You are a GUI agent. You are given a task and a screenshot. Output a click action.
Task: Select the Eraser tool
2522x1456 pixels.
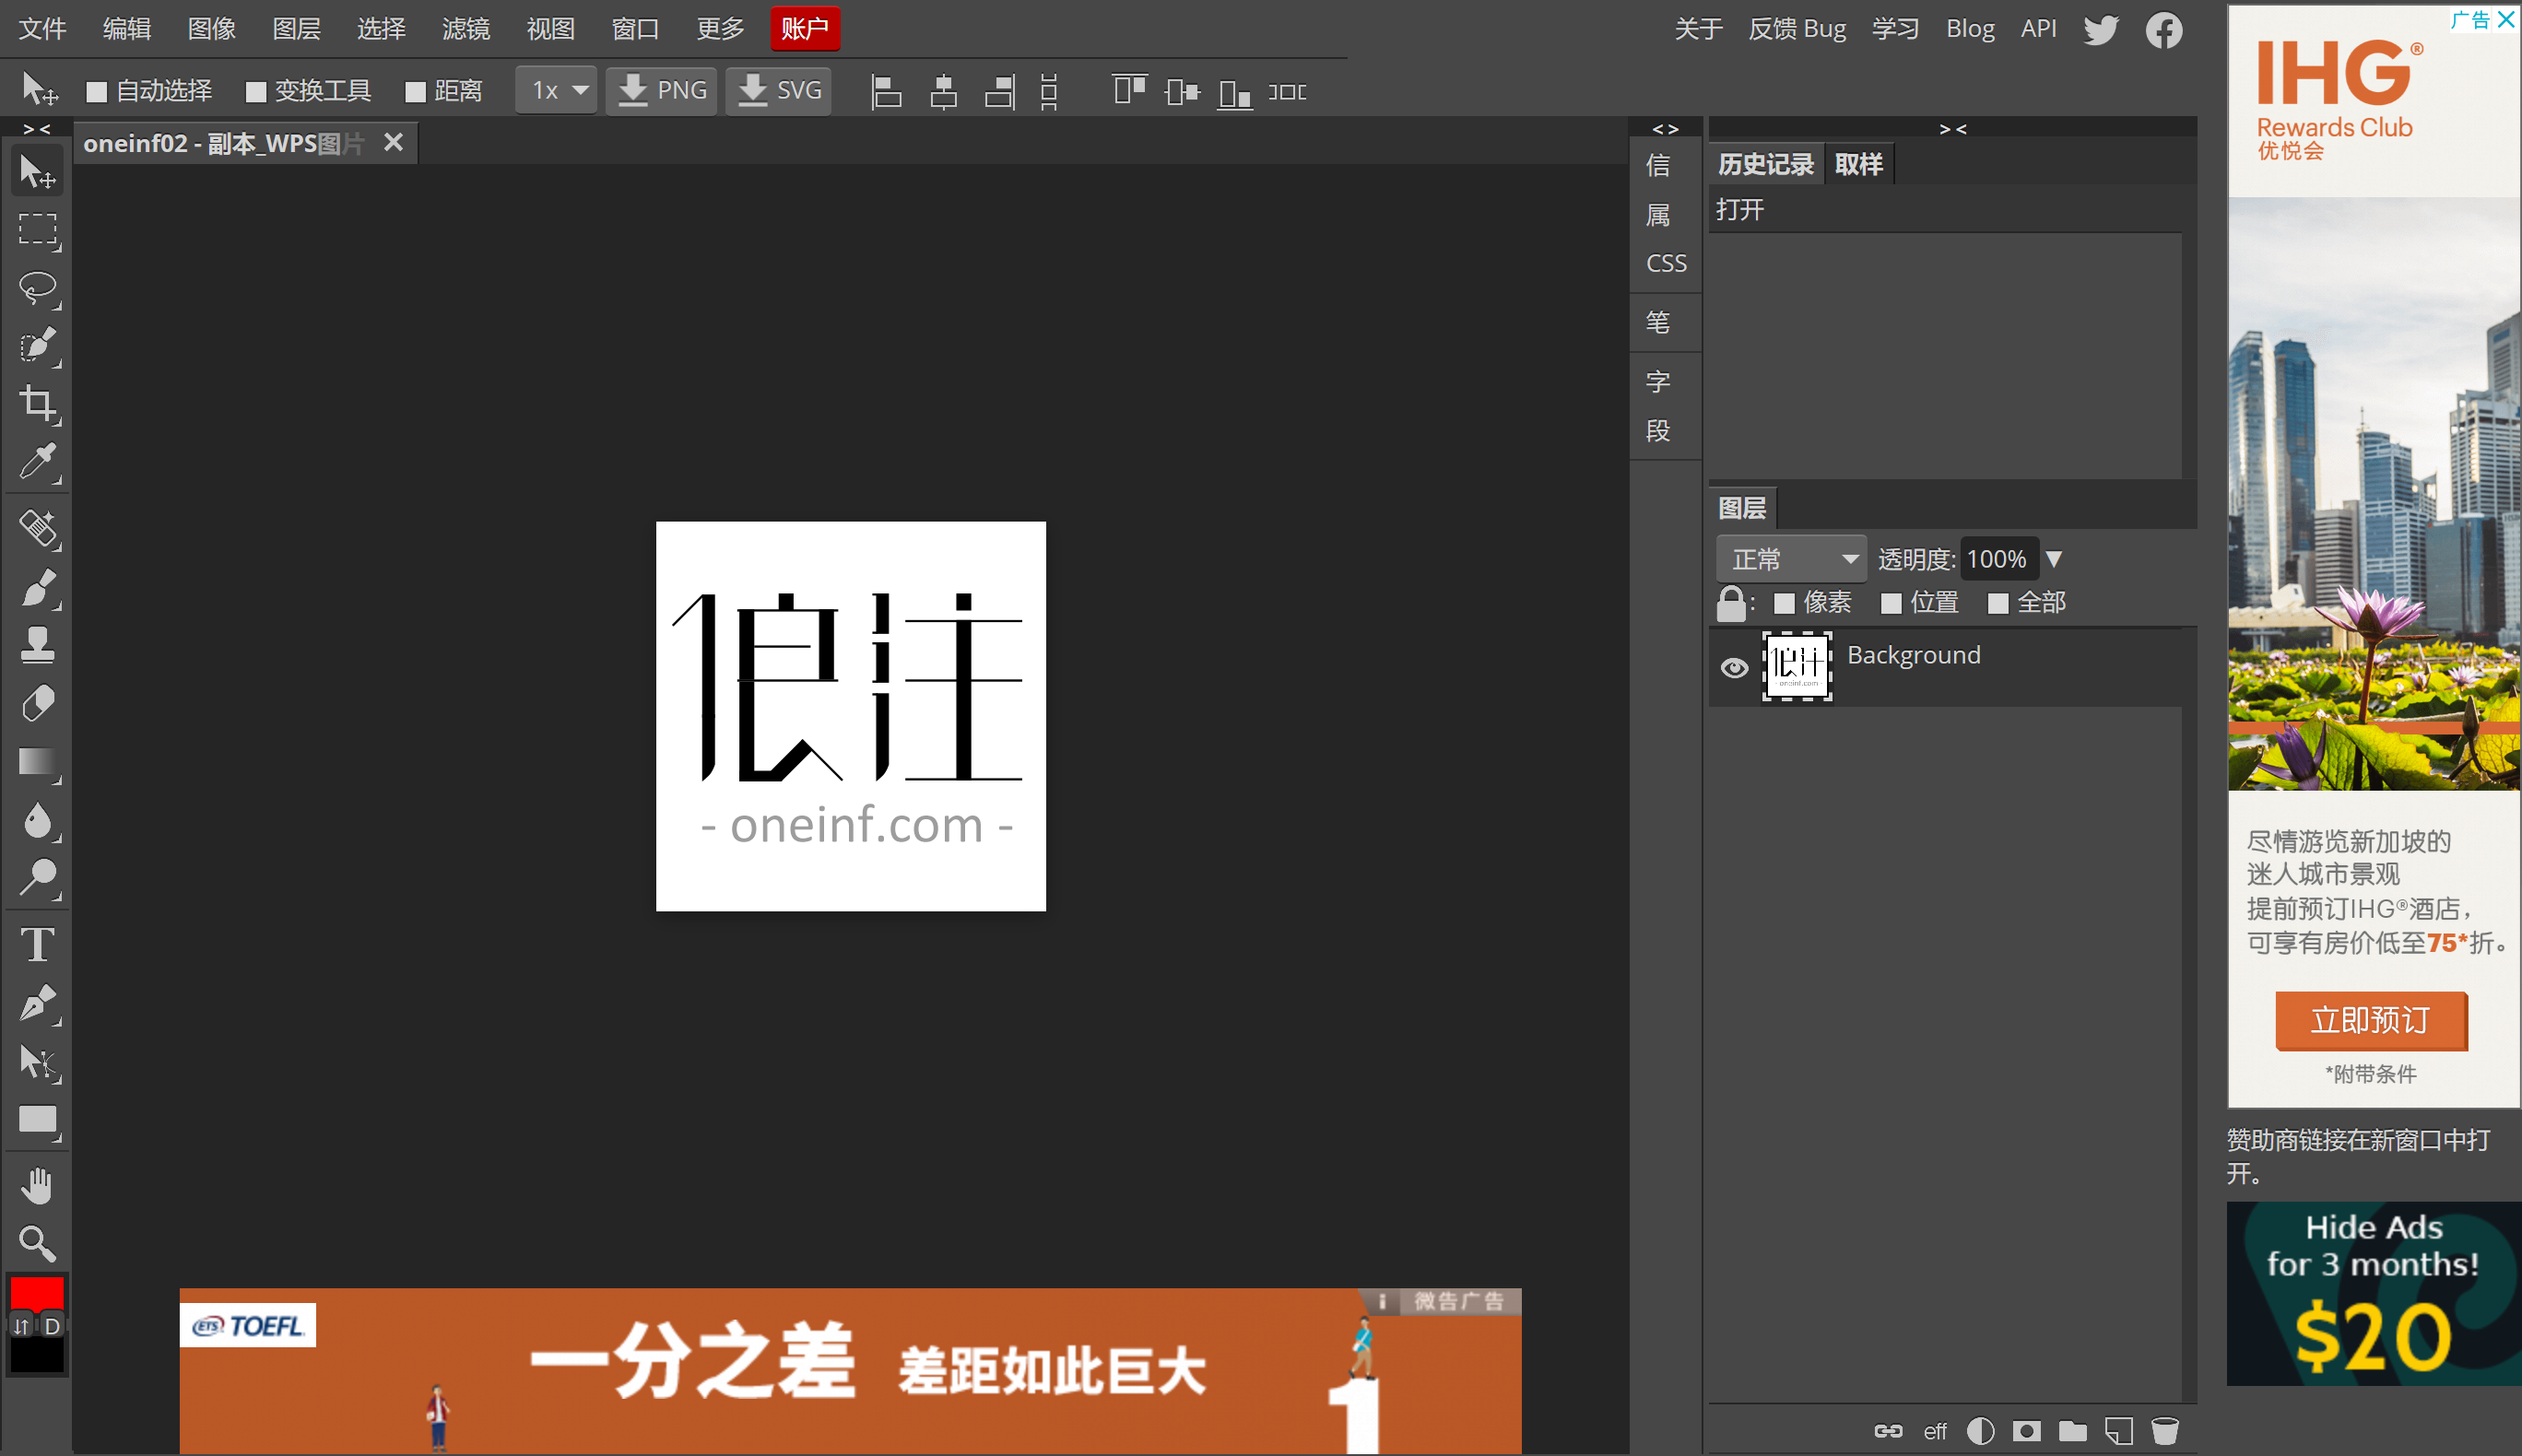[x=38, y=703]
